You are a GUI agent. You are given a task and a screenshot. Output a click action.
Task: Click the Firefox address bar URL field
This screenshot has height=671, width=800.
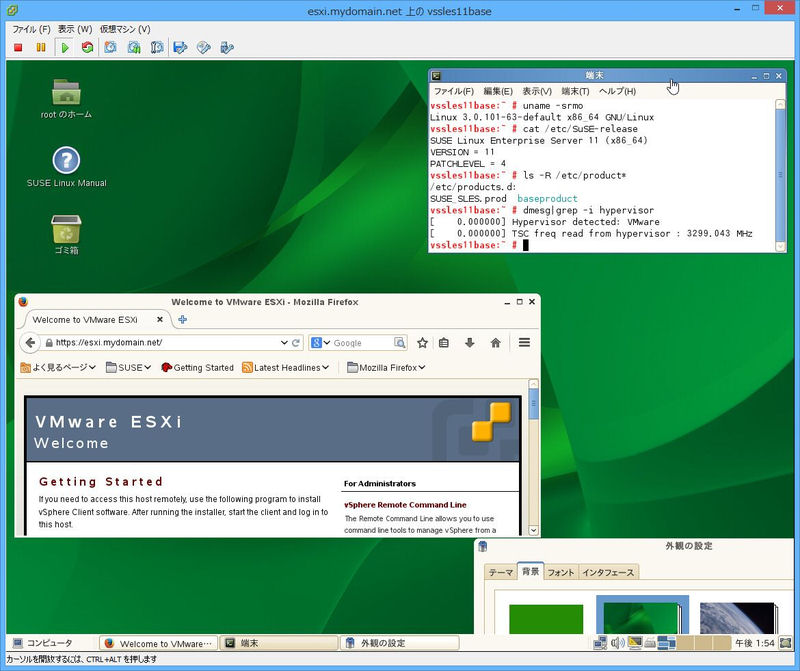pos(166,343)
